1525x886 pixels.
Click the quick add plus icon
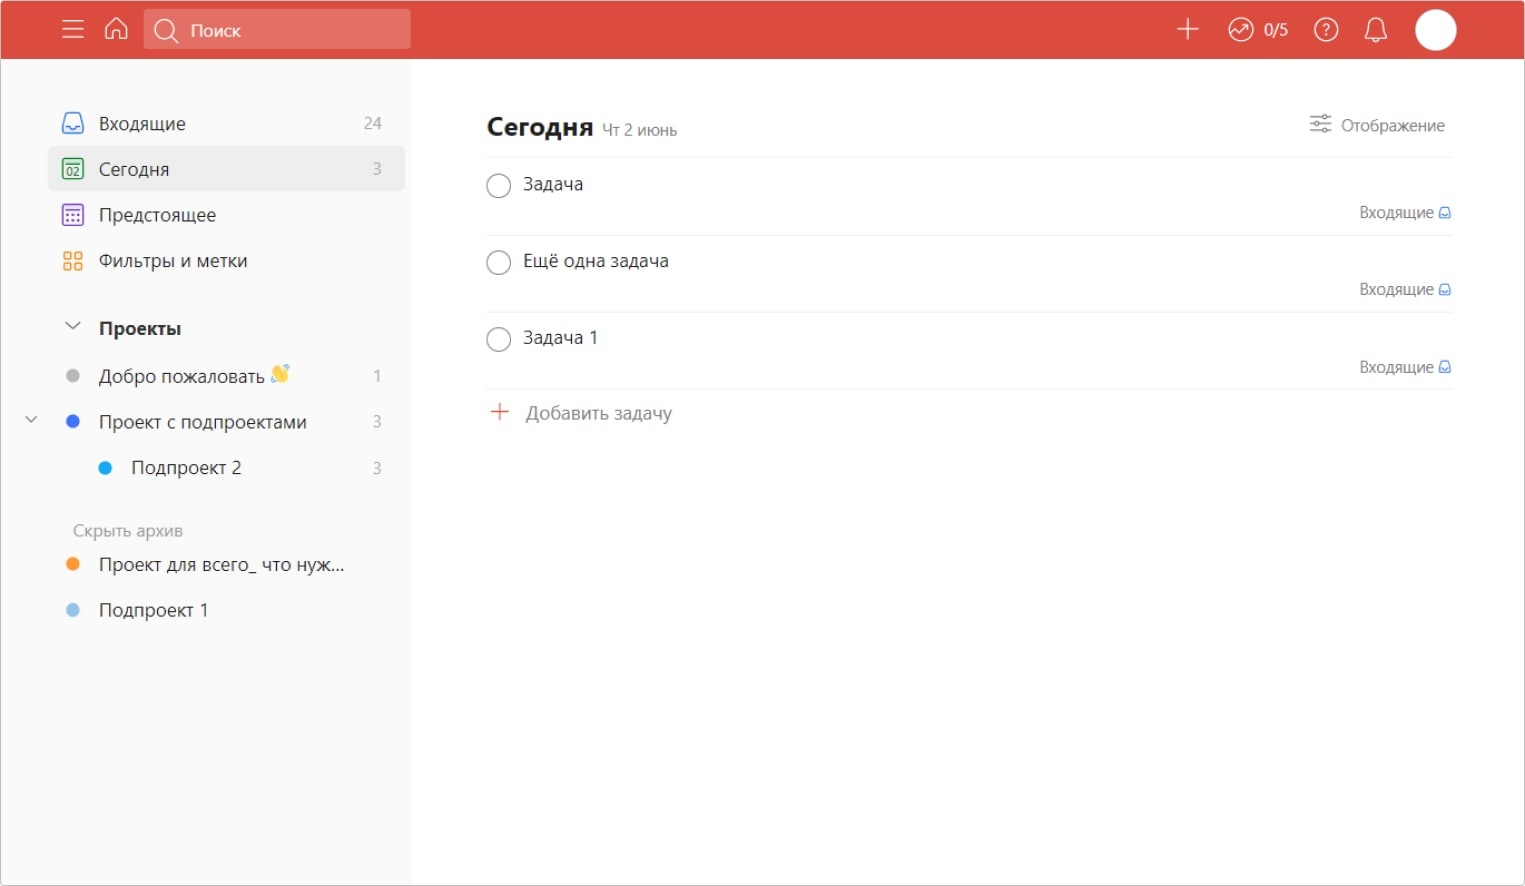coord(1187,30)
